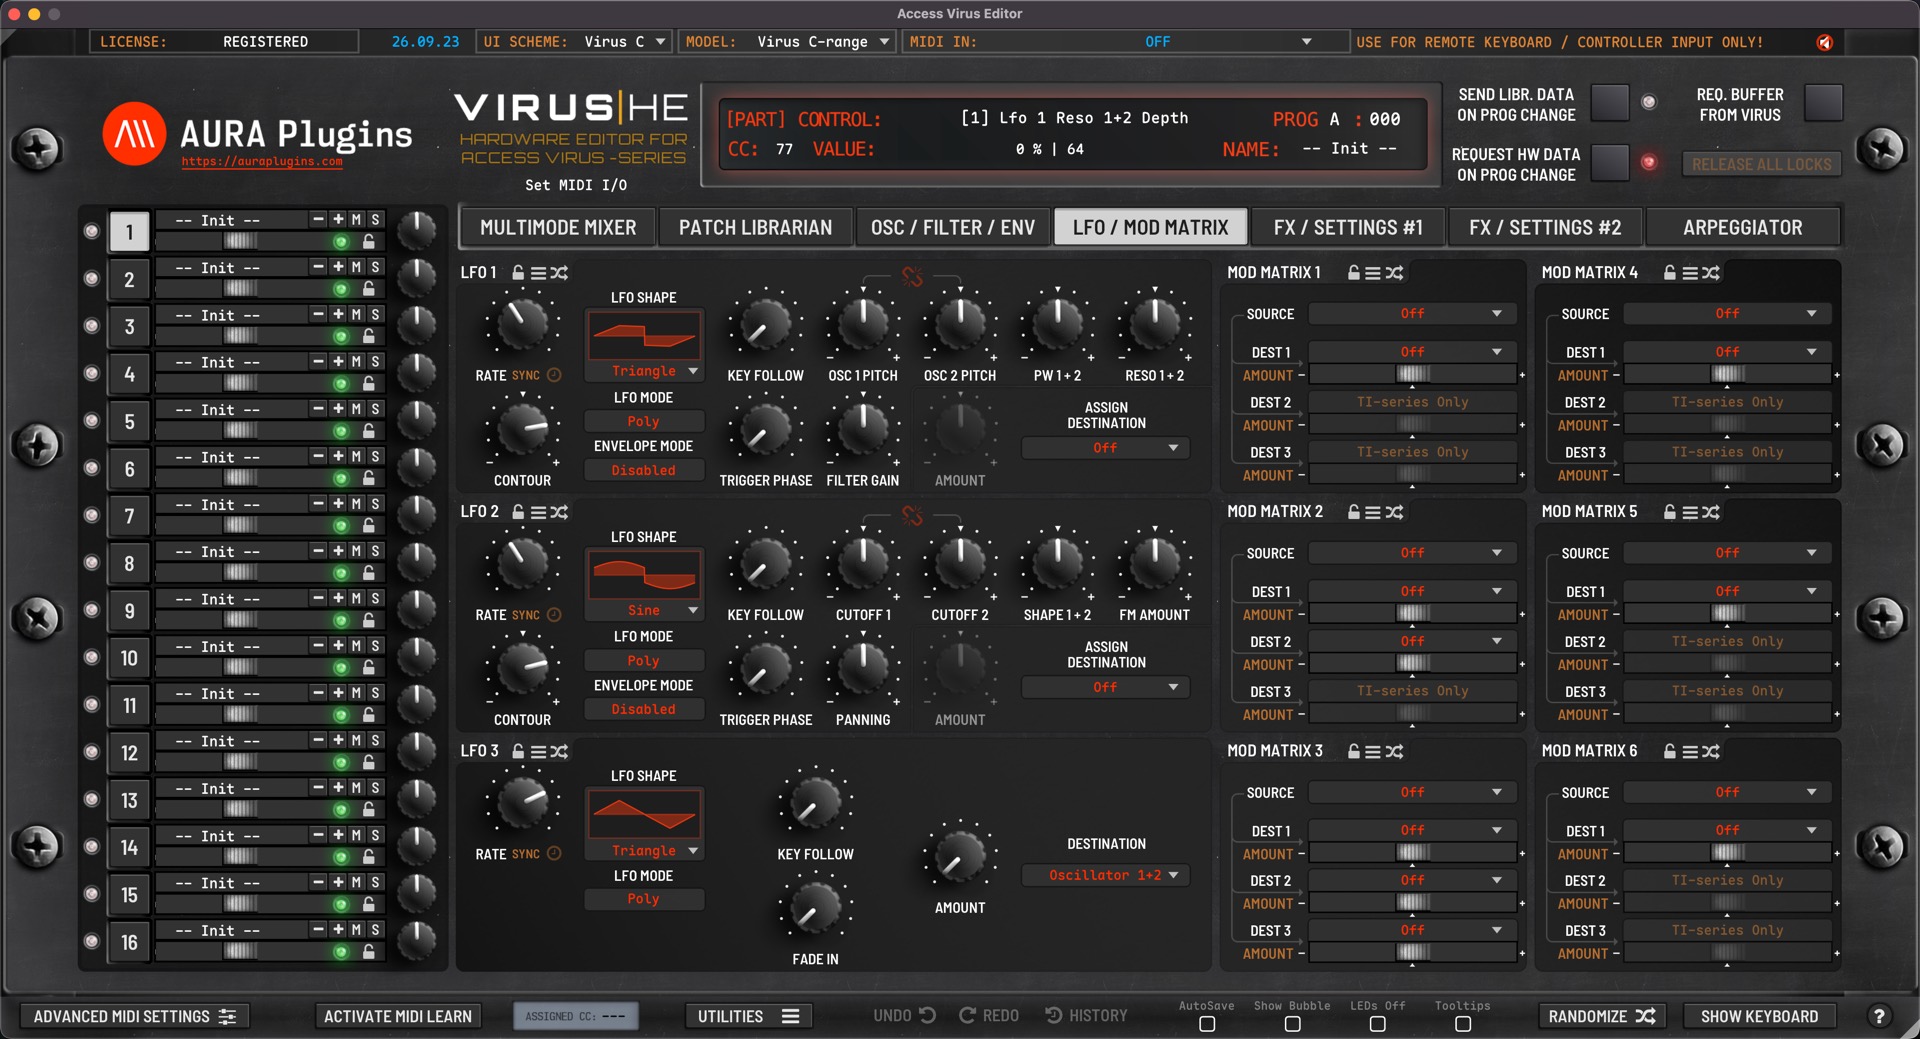This screenshot has height=1039, width=1920.
Task: Open the LFO 1 shape Triangle dropdown
Action: [645, 371]
